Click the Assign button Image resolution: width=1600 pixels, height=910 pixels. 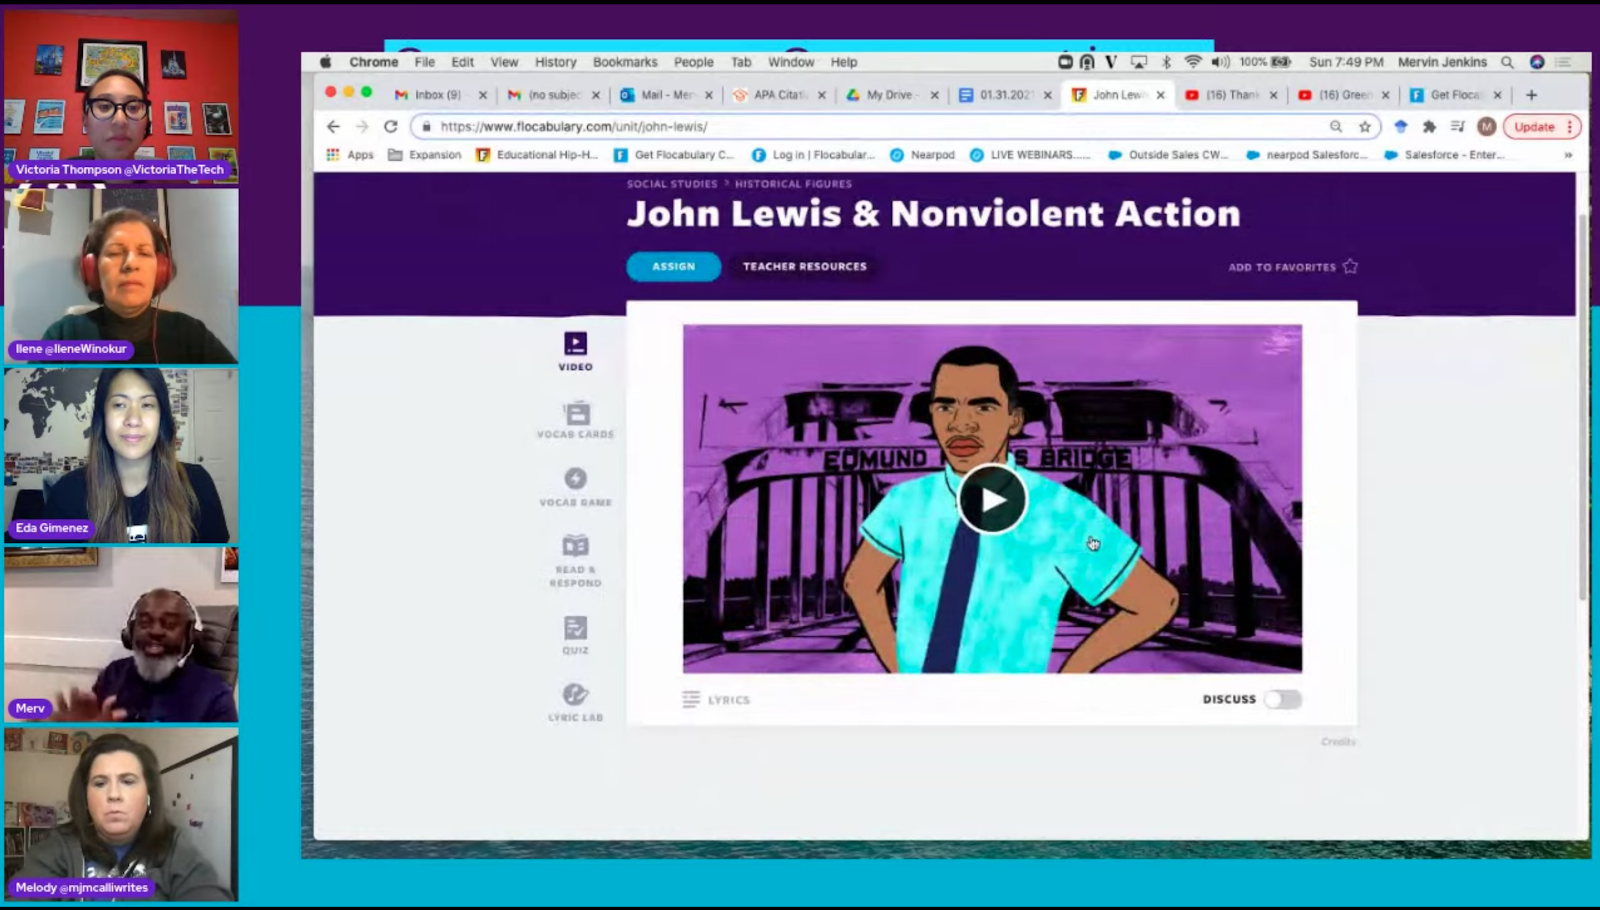[673, 267]
